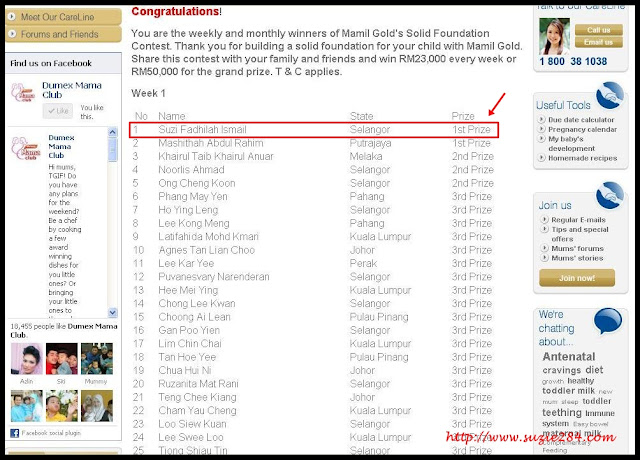Select winner name Agnes Tan Lian Choo

[x=207, y=250]
